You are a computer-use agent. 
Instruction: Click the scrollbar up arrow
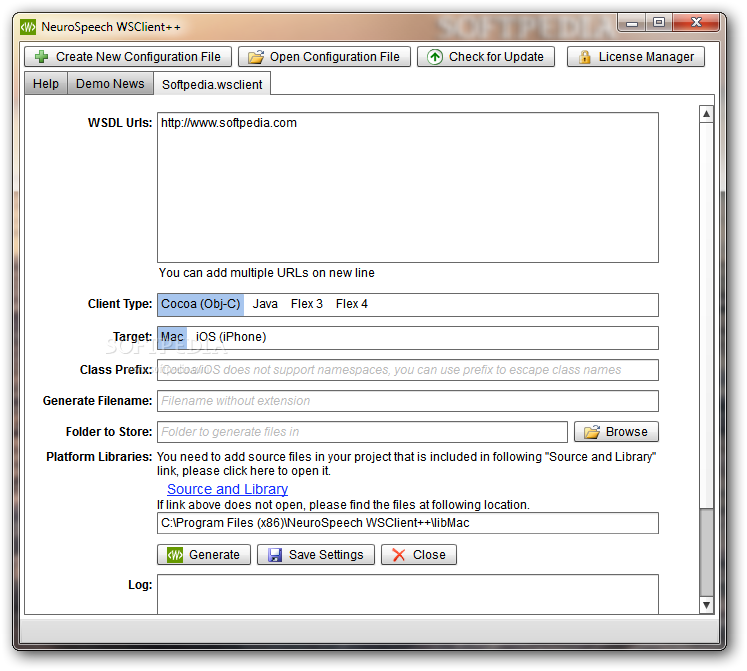pos(707,114)
